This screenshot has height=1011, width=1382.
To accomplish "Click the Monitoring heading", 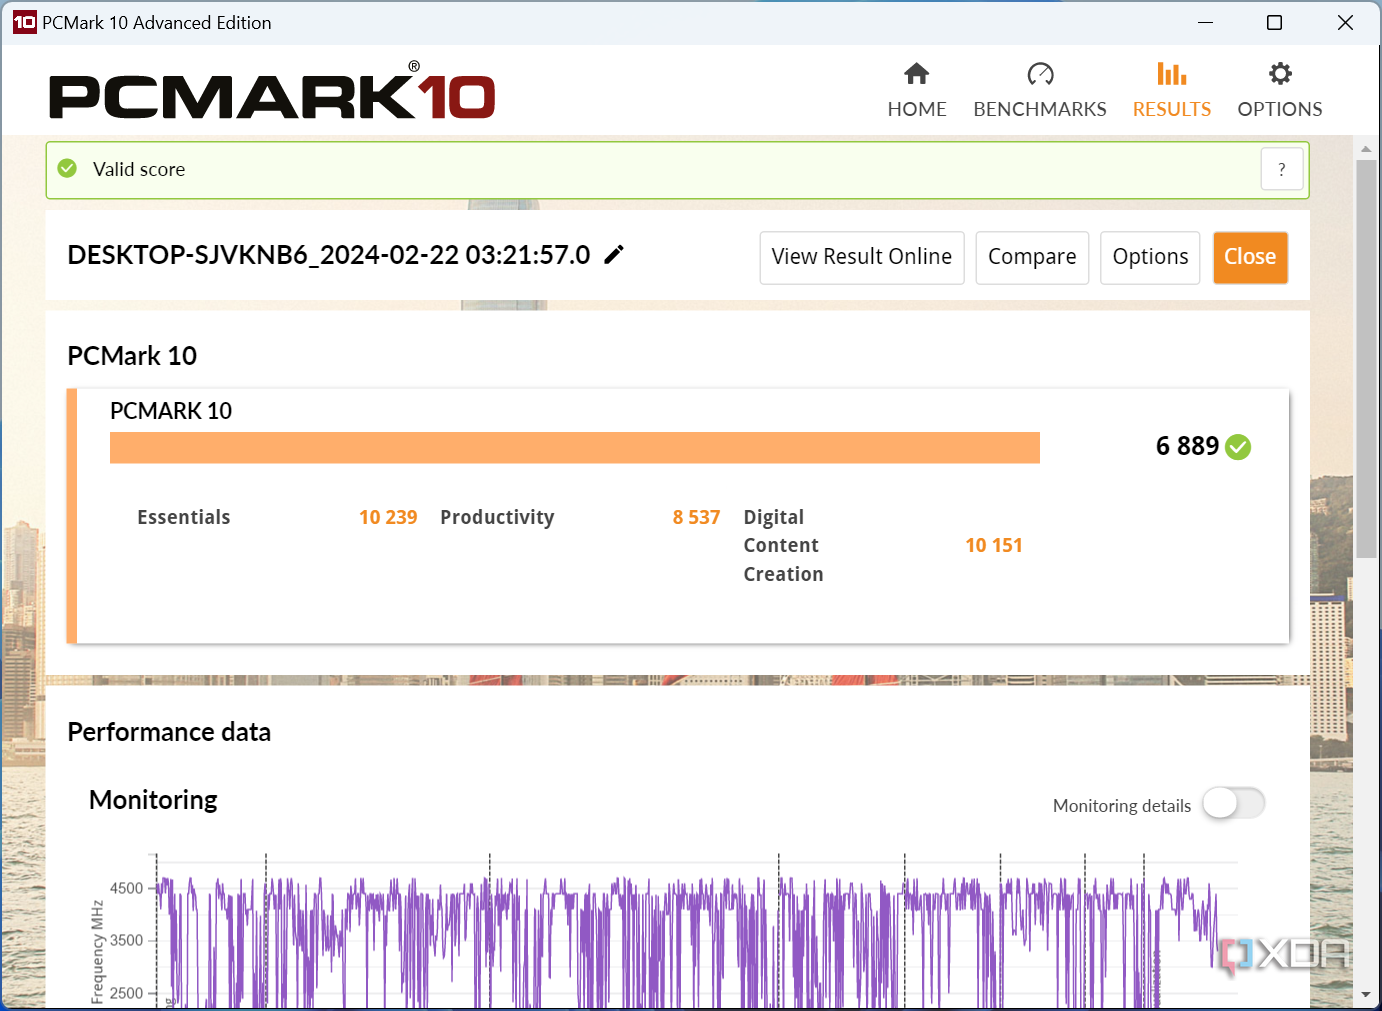I will [x=153, y=800].
